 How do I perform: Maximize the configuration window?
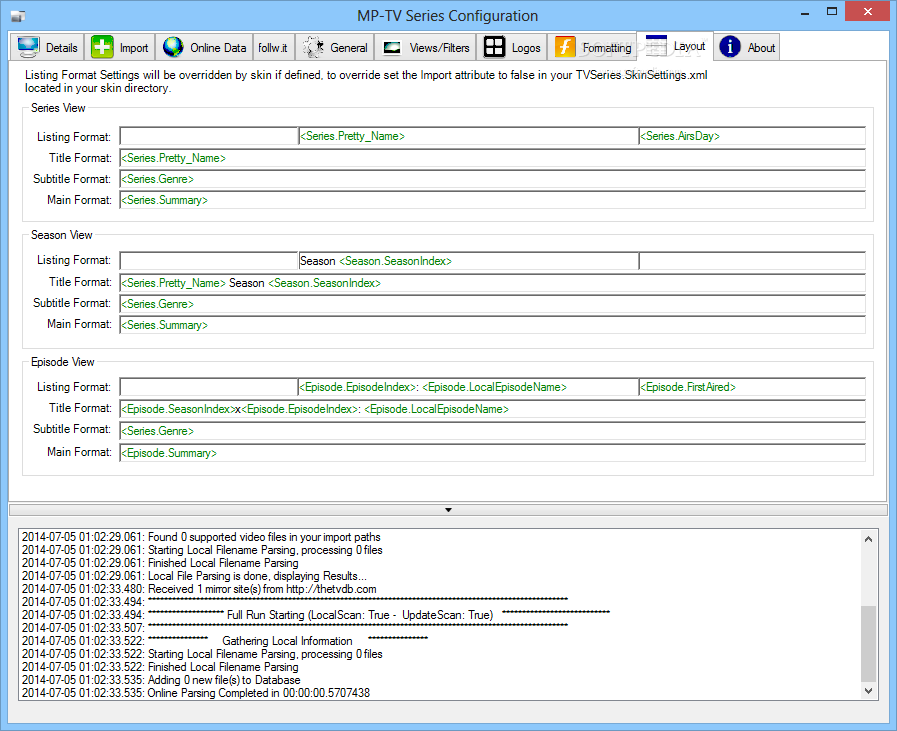click(x=832, y=12)
